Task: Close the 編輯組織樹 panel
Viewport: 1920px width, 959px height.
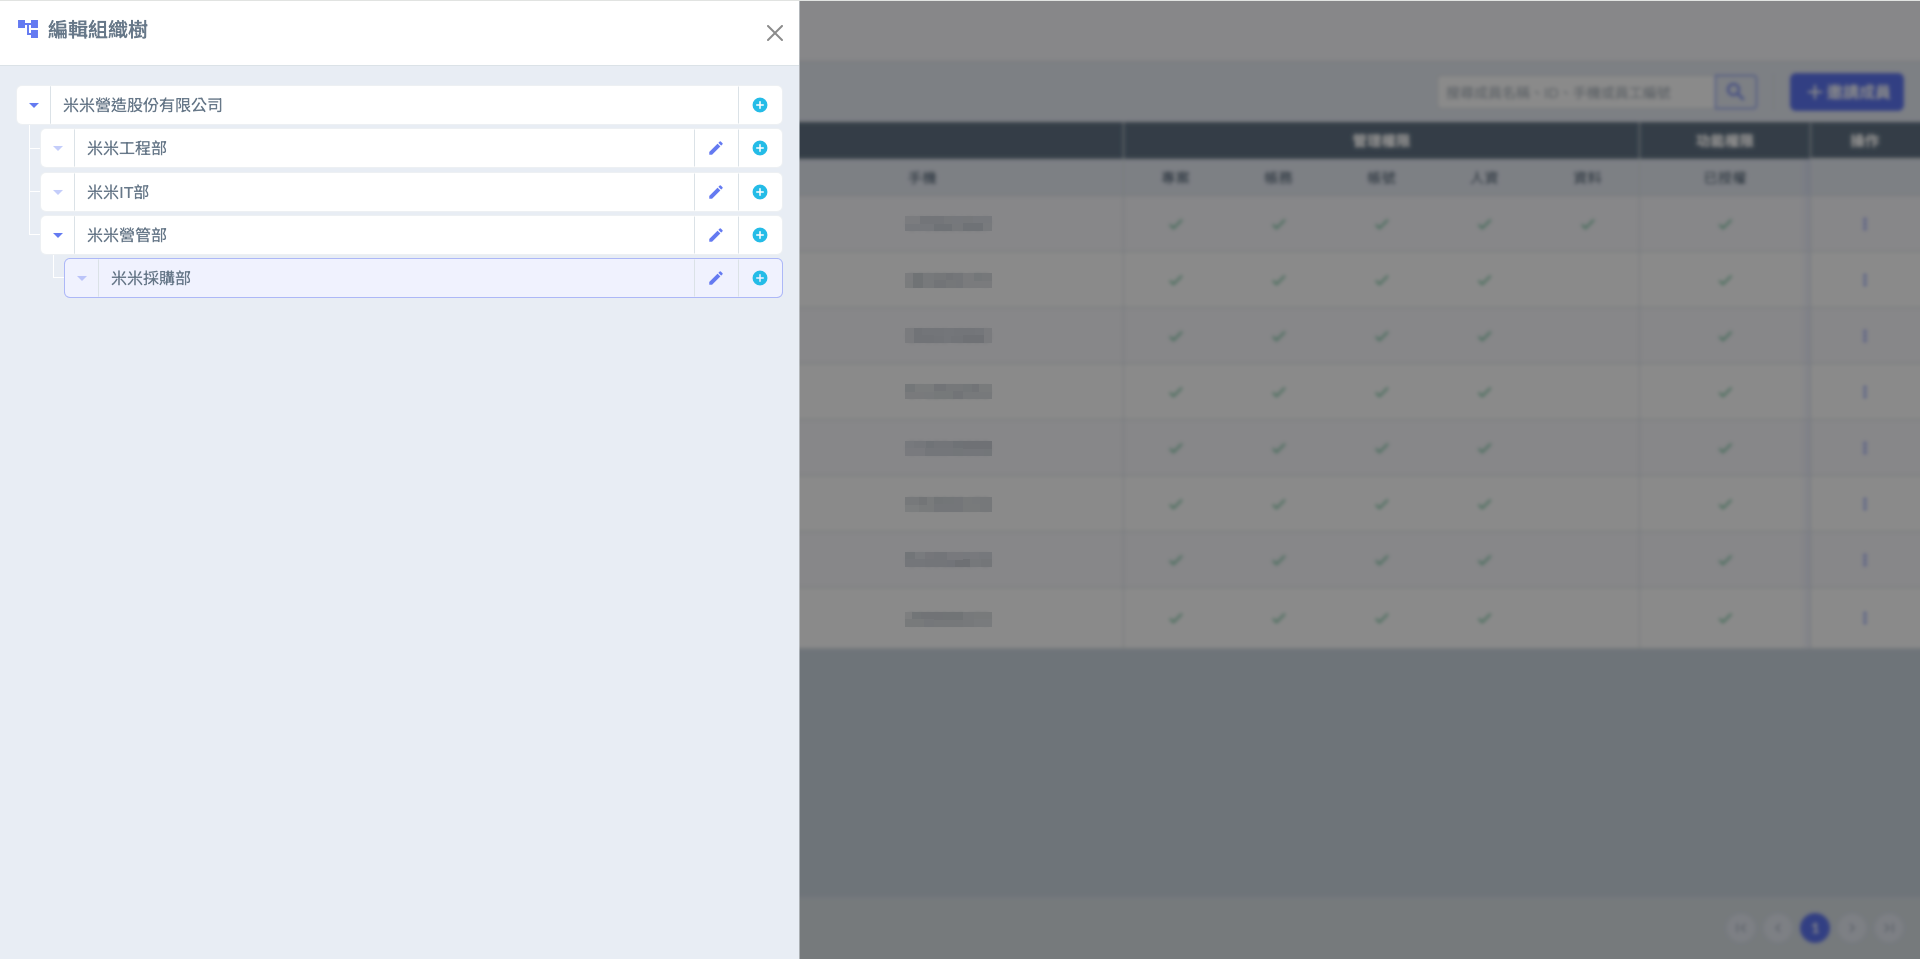Action: point(775,33)
